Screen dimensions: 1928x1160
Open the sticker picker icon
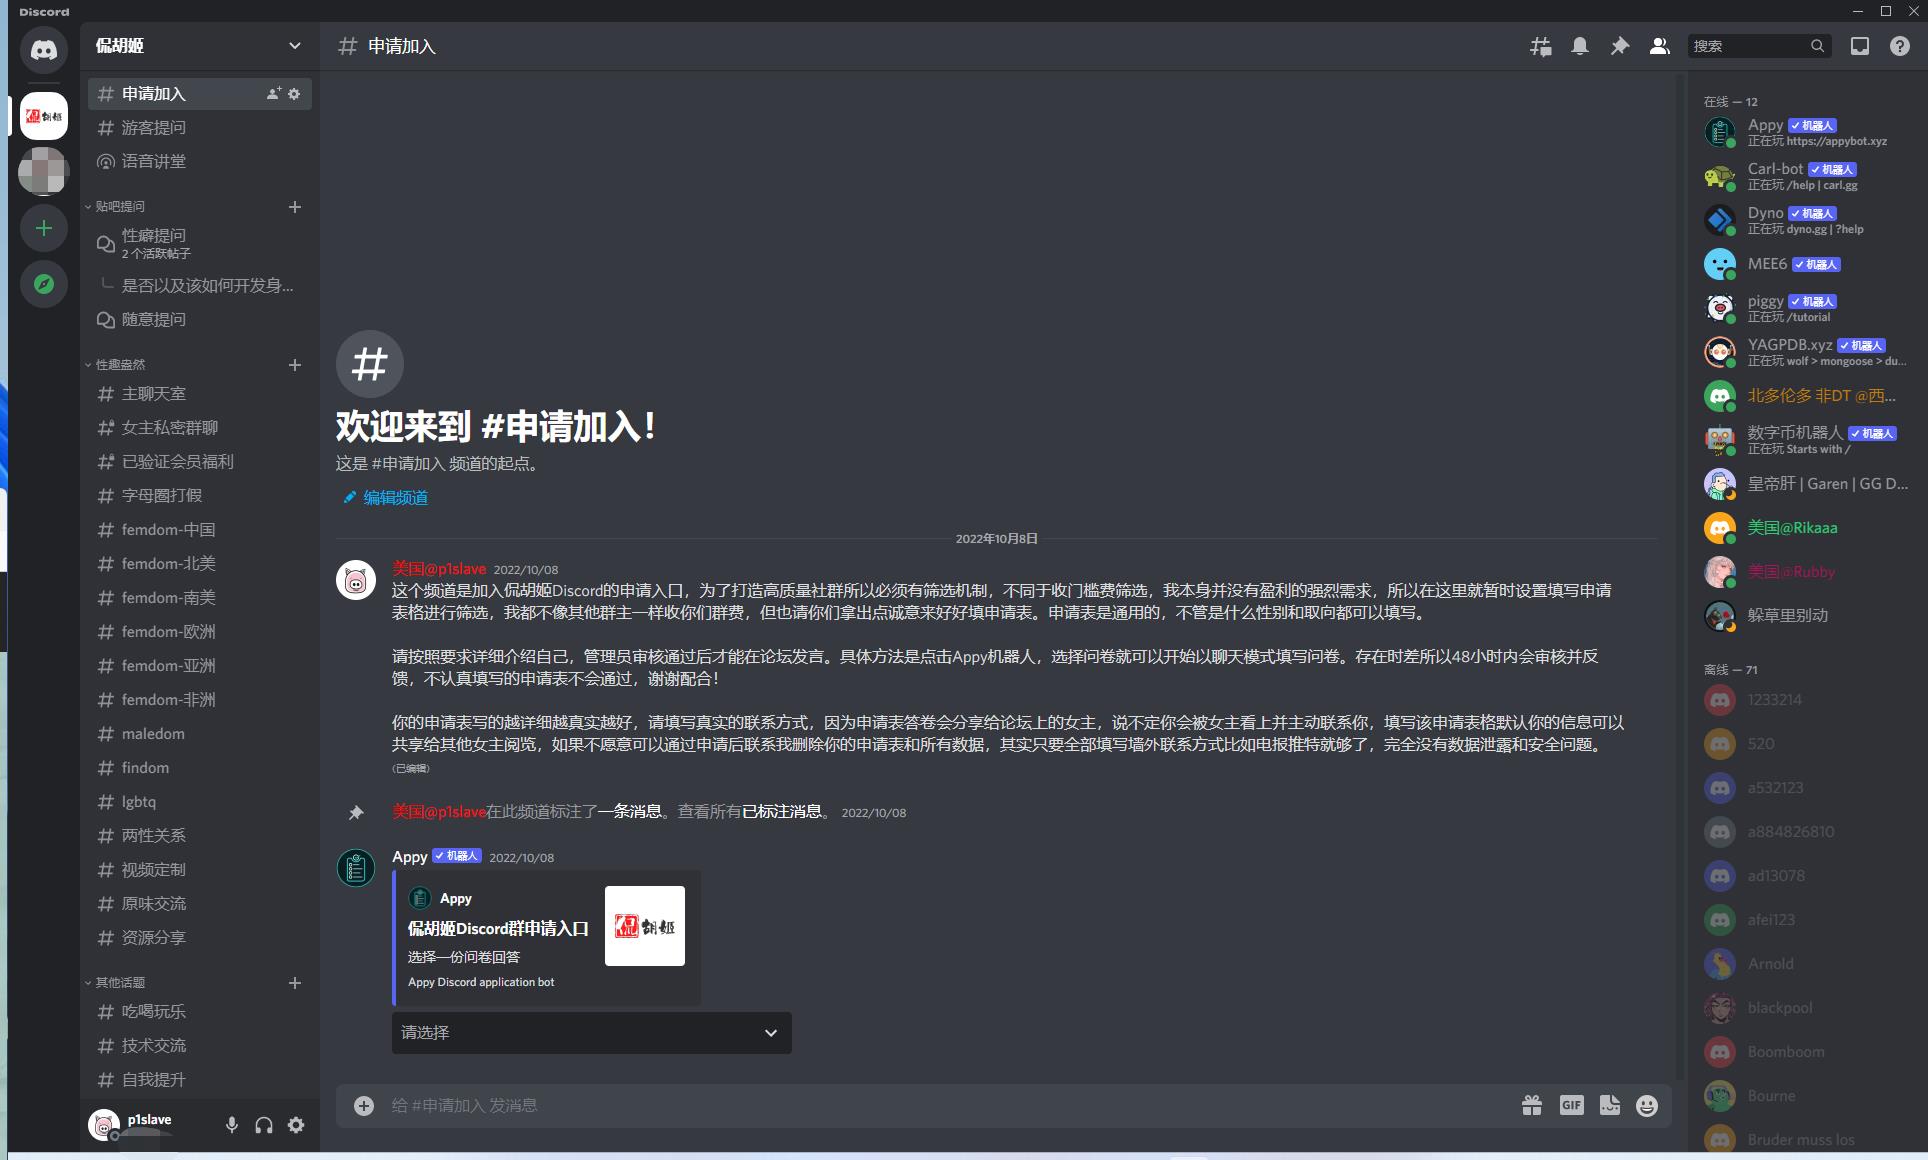[x=1610, y=1105]
